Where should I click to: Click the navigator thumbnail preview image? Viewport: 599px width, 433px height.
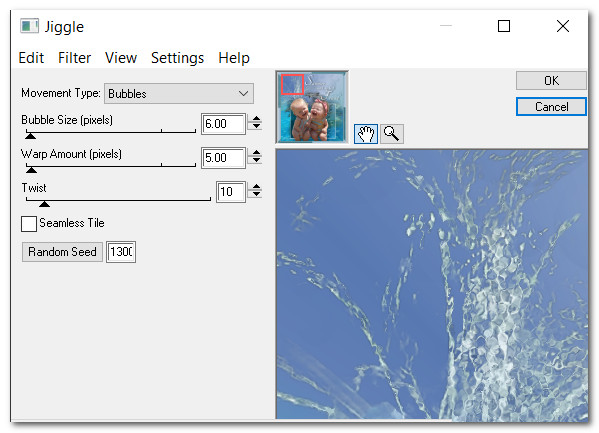312,107
